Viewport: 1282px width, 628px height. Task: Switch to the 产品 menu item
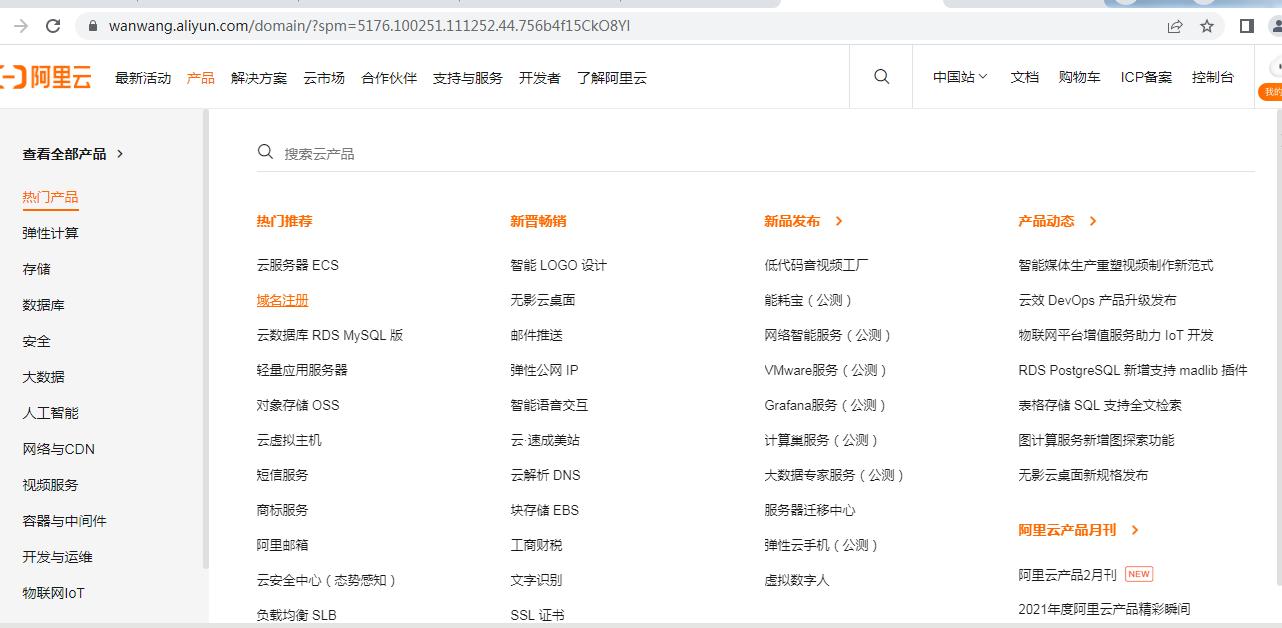click(199, 77)
